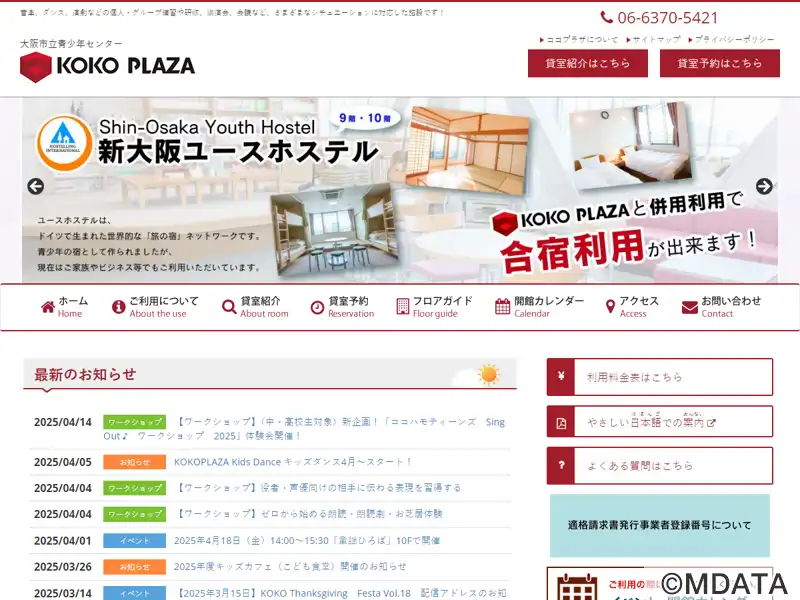Open アクセス Access menu item
The height and width of the screenshot is (600, 800).
tap(632, 307)
